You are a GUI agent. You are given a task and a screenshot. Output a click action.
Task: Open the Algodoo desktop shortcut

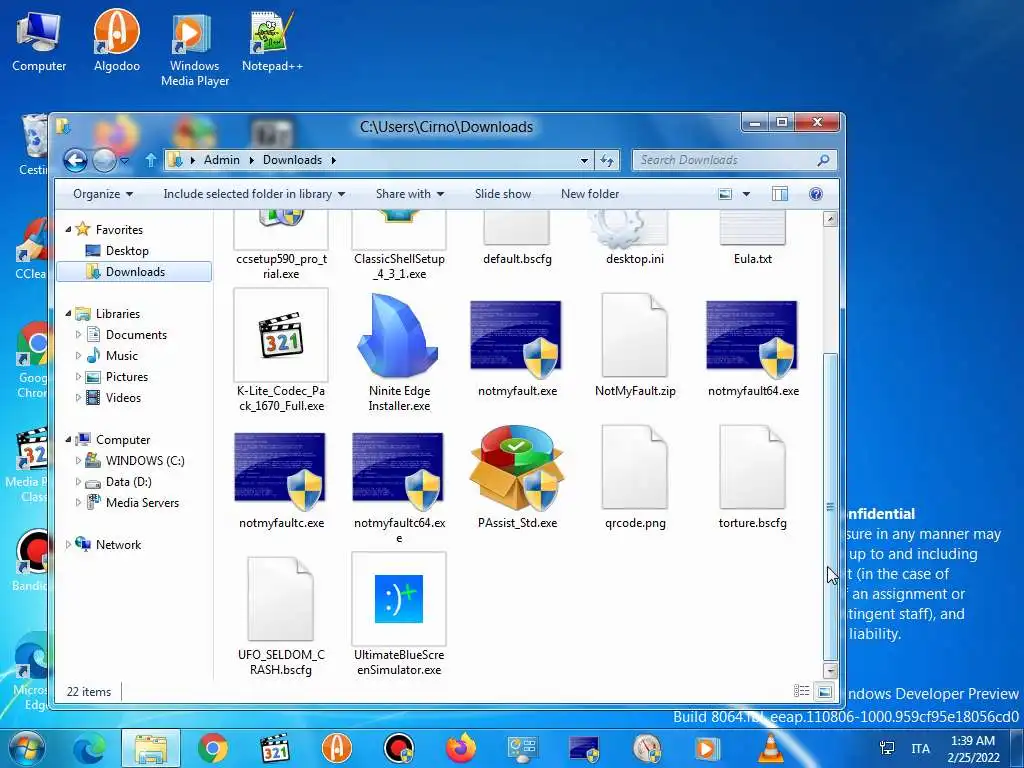tap(116, 40)
